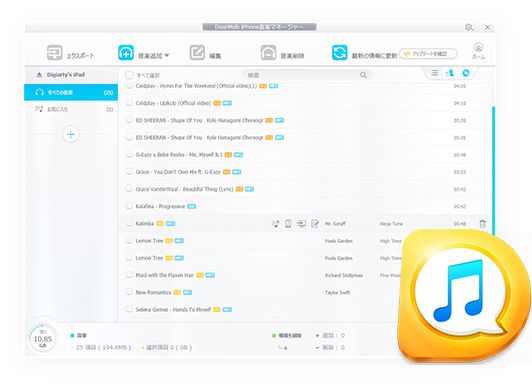Click the phone icon on the Kalimba row
The height and width of the screenshot is (389, 532).
[288, 224]
